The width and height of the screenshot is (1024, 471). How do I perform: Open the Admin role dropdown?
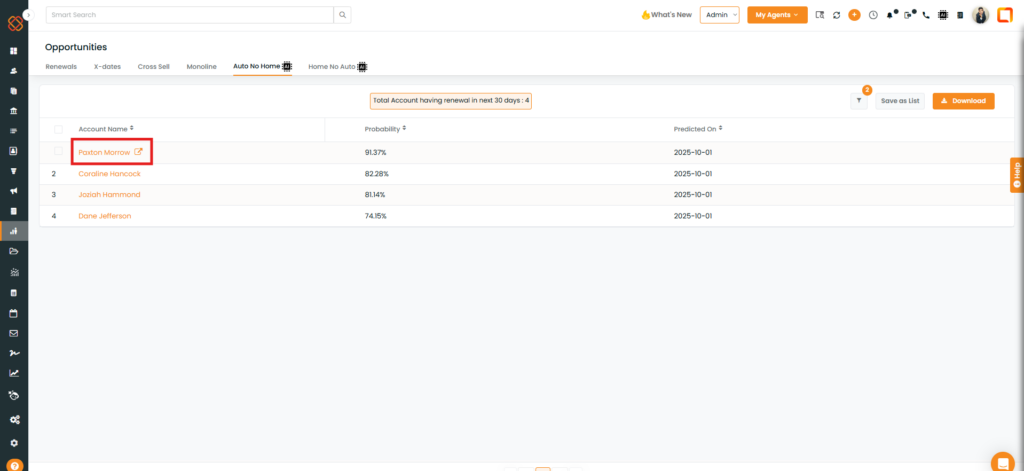(x=719, y=15)
